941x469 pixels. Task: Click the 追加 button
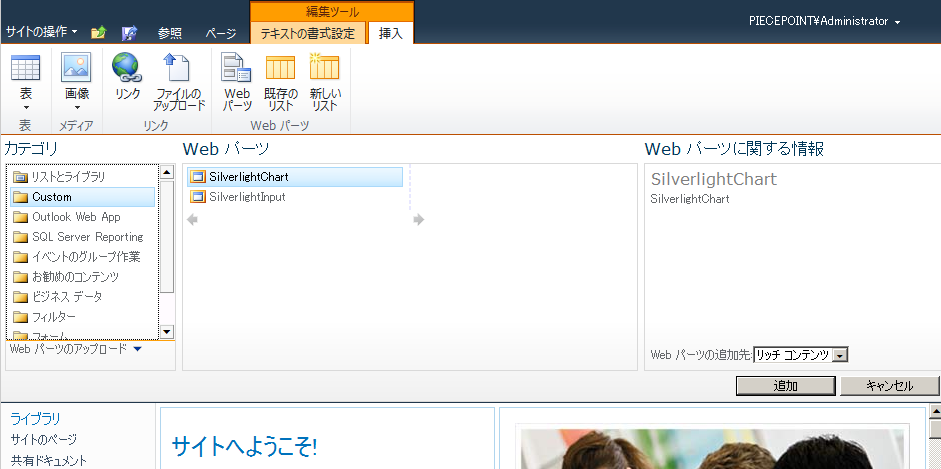(x=786, y=386)
